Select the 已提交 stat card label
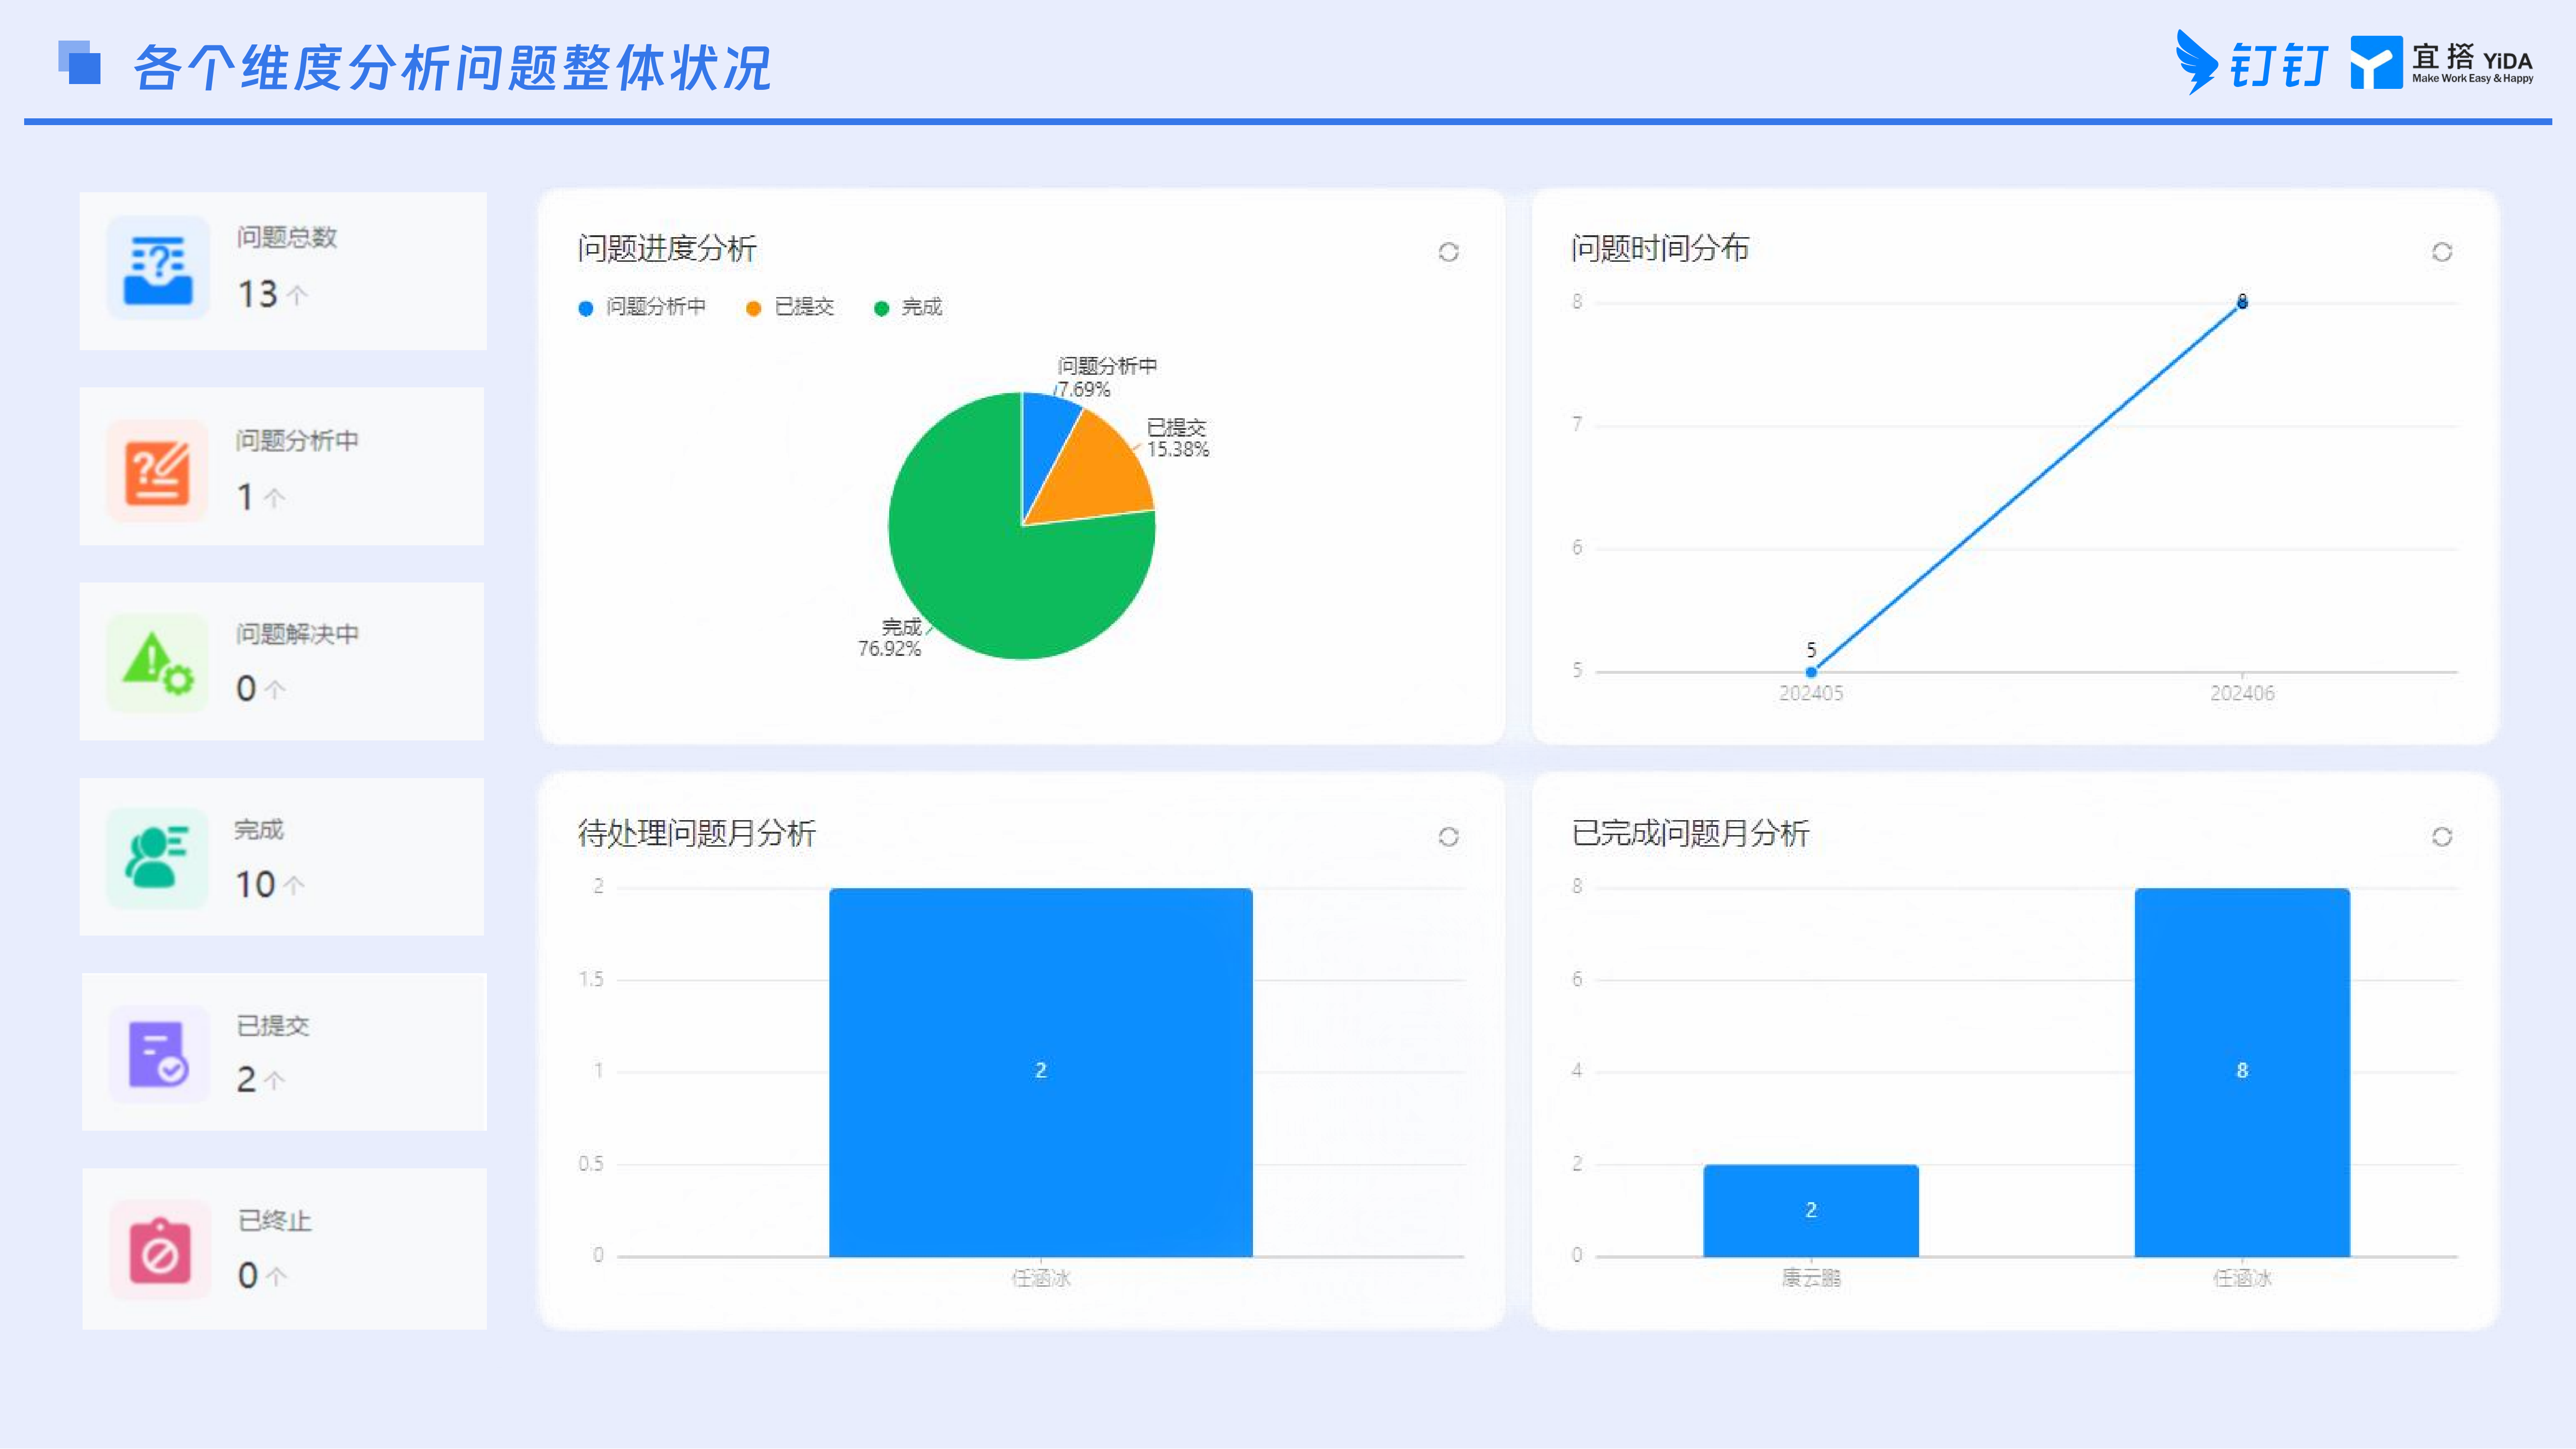The image size is (2576, 1449). 273,1025
